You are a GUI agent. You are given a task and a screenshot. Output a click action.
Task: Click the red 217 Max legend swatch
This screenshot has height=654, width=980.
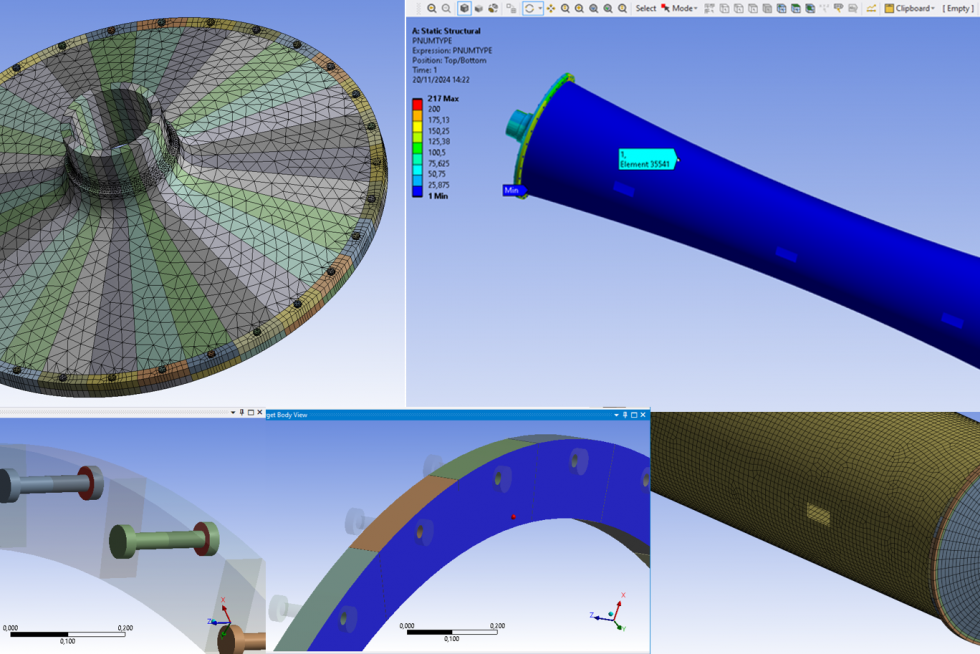[417, 103]
